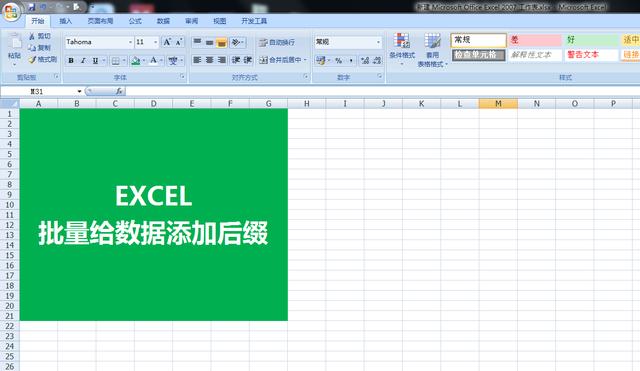Switch to the 开始 ribbon tab
The height and width of the screenshot is (371, 640).
(38, 21)
